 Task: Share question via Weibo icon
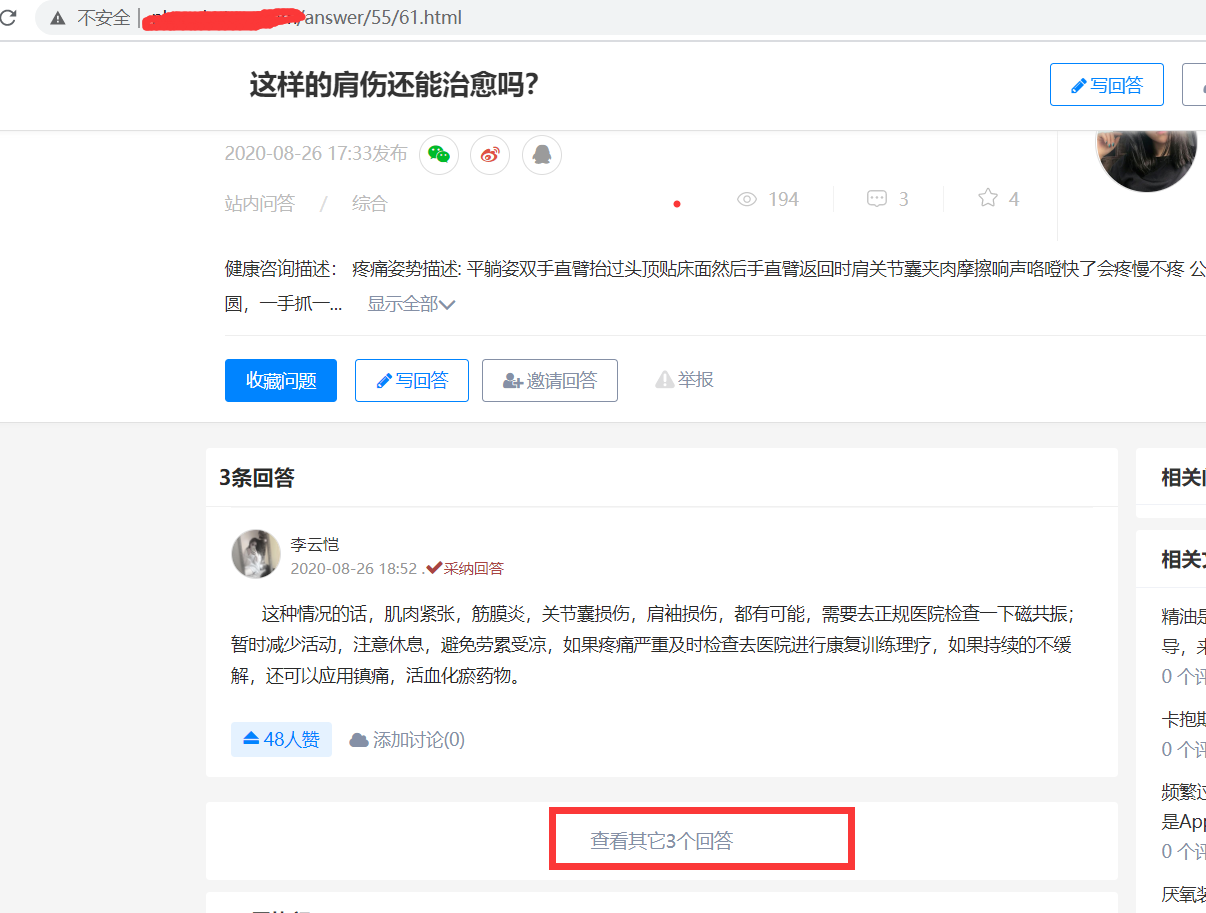click(490, 154)
